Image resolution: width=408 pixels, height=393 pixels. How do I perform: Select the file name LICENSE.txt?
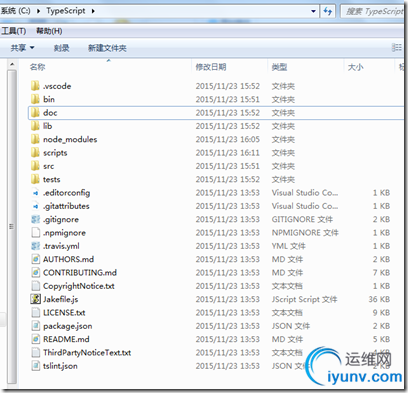(x=64, y=313)
